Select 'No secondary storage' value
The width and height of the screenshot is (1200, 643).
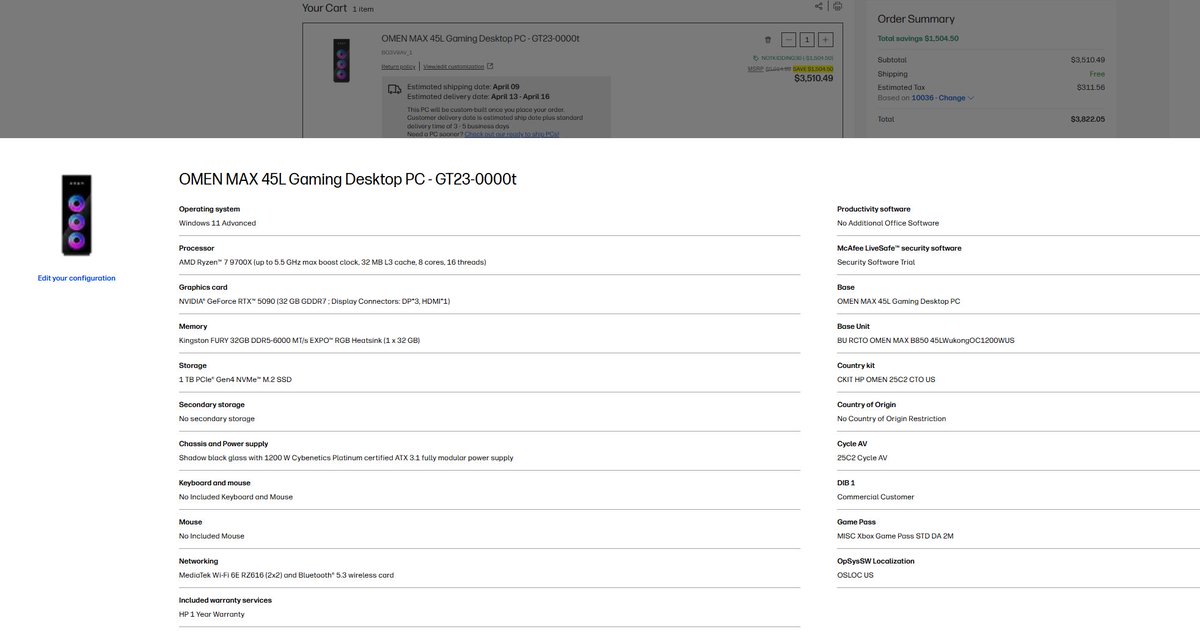click(217, 418)
